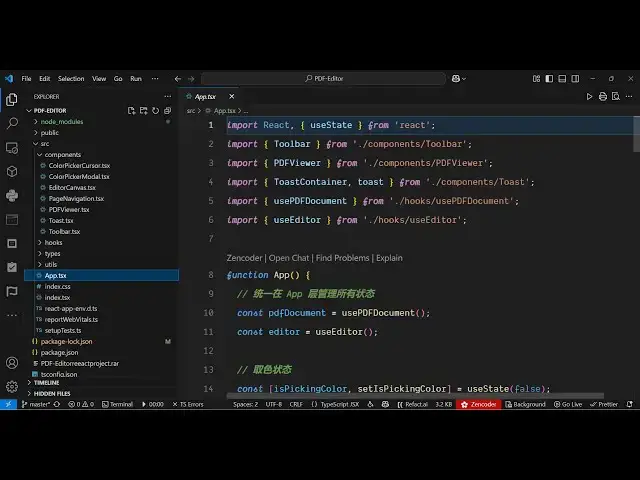Open the Explorer view in activity bar
640x480 pixels.
pyautogui.click(x=12, y=99)
